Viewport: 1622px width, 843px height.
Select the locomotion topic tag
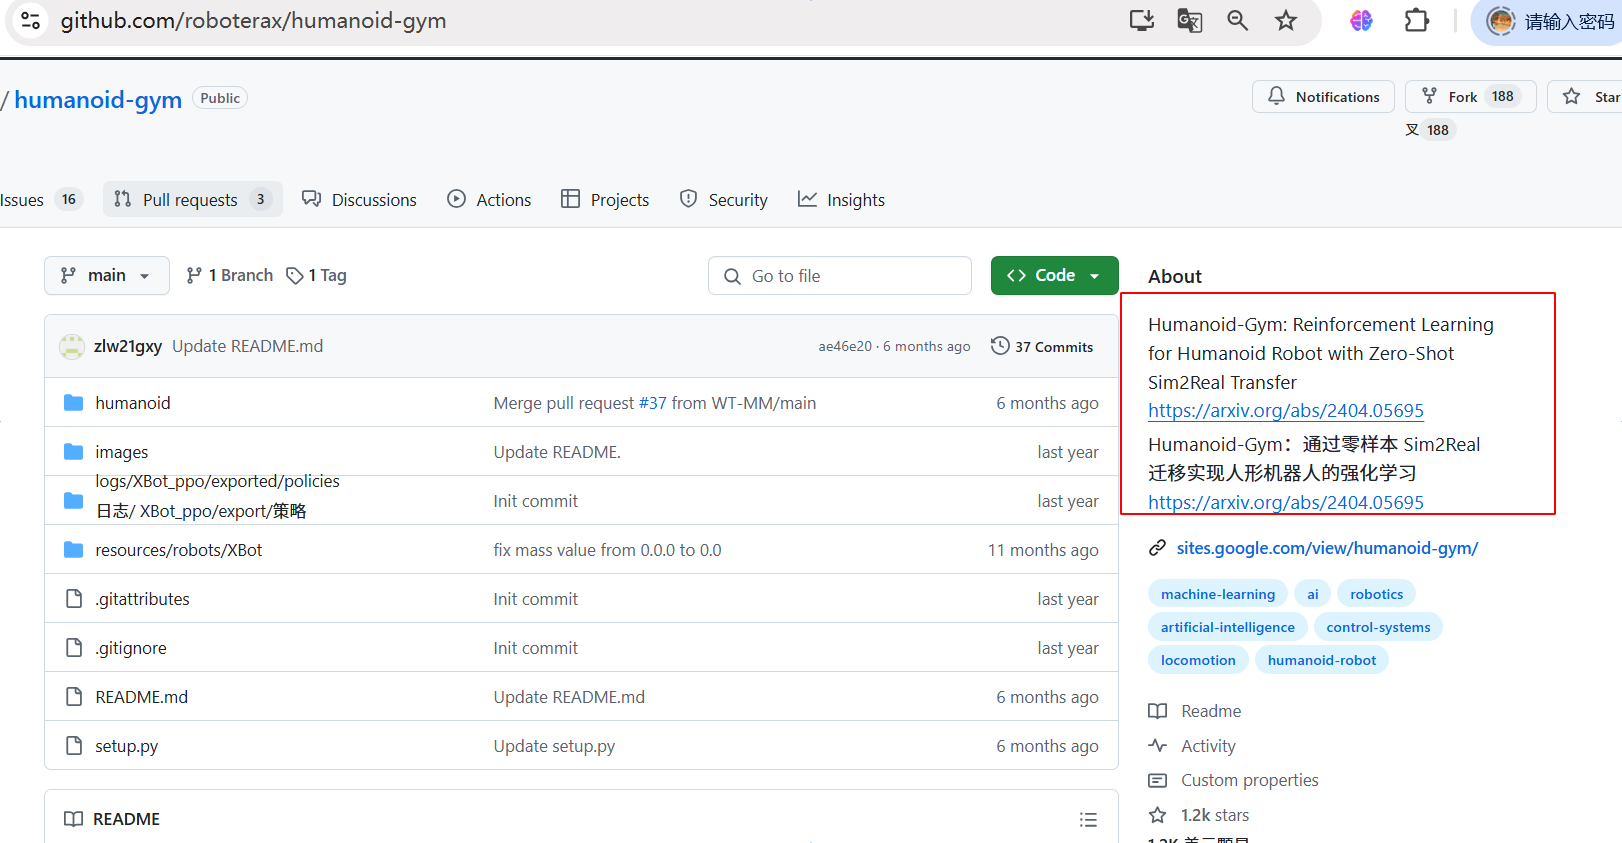pyautogui.click(x=1198, y=660)
